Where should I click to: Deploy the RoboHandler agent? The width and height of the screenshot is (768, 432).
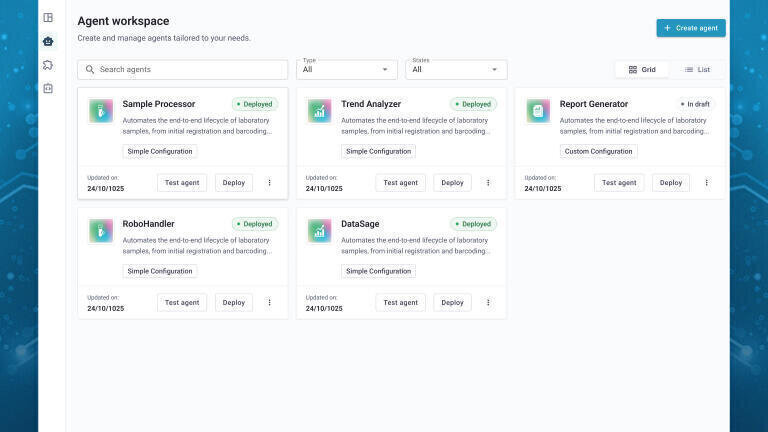pyautogui.click(x=234, y=302)
